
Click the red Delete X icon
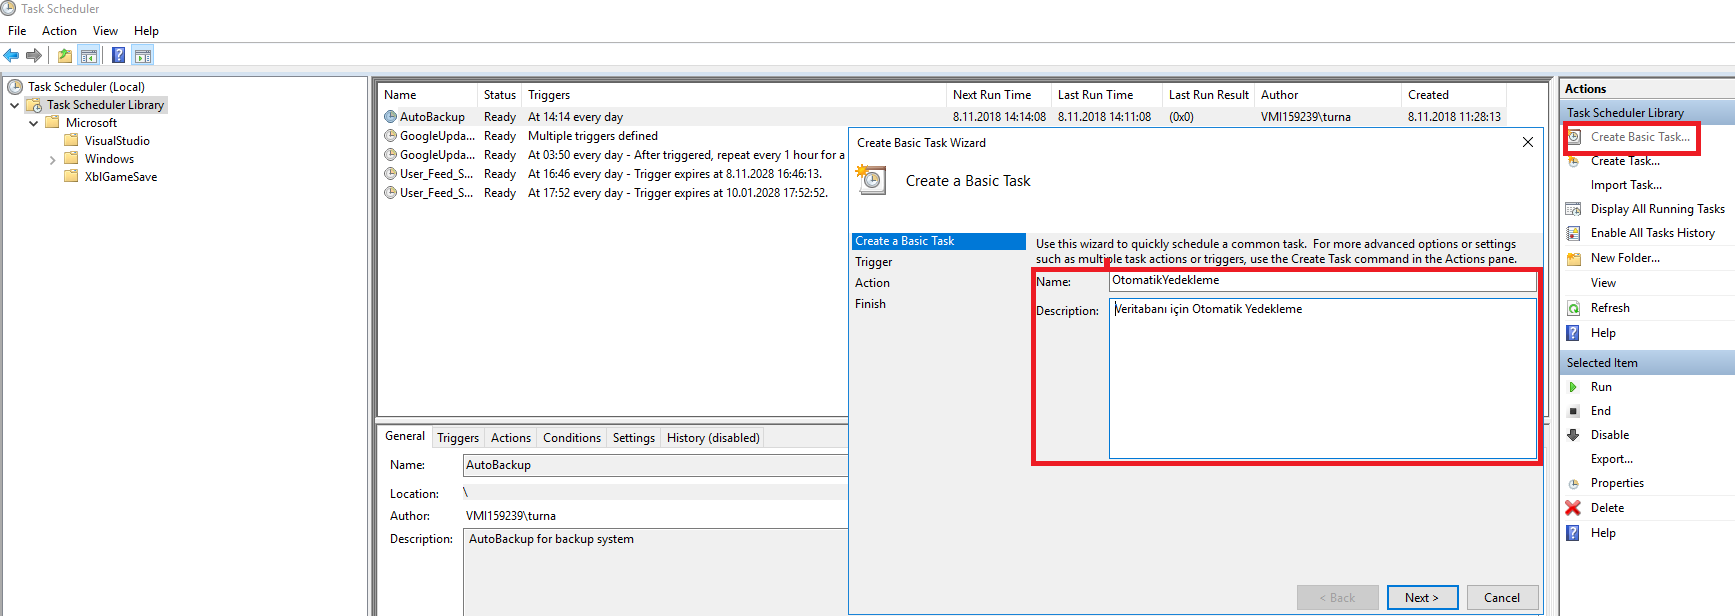[1573, 508]
